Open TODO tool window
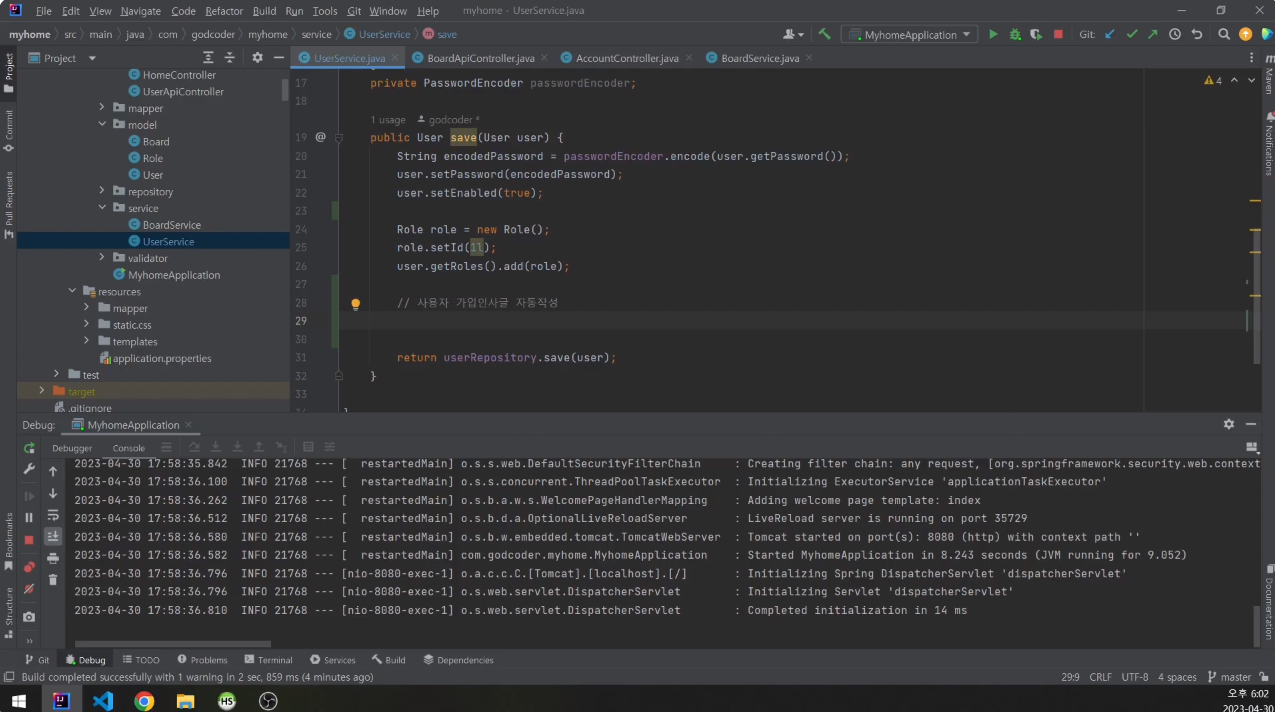 pos(140,660)
